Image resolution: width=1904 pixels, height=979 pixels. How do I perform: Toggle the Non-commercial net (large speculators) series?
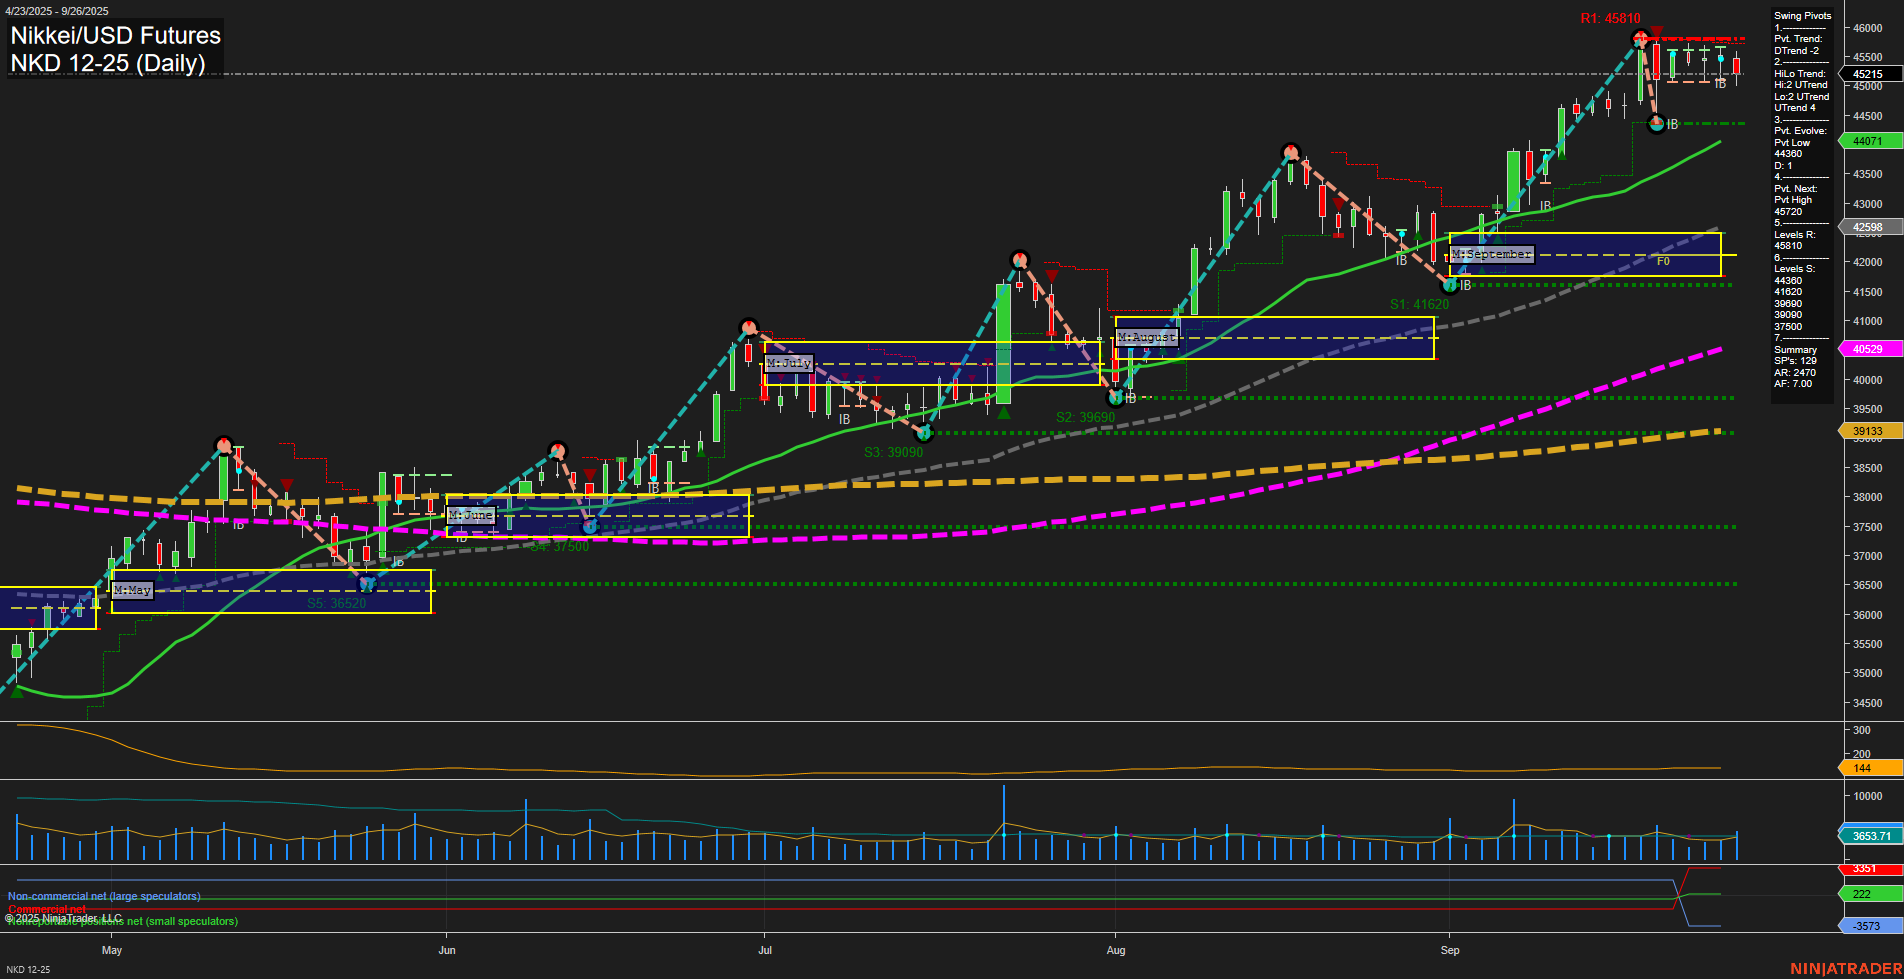pos(104,896)
